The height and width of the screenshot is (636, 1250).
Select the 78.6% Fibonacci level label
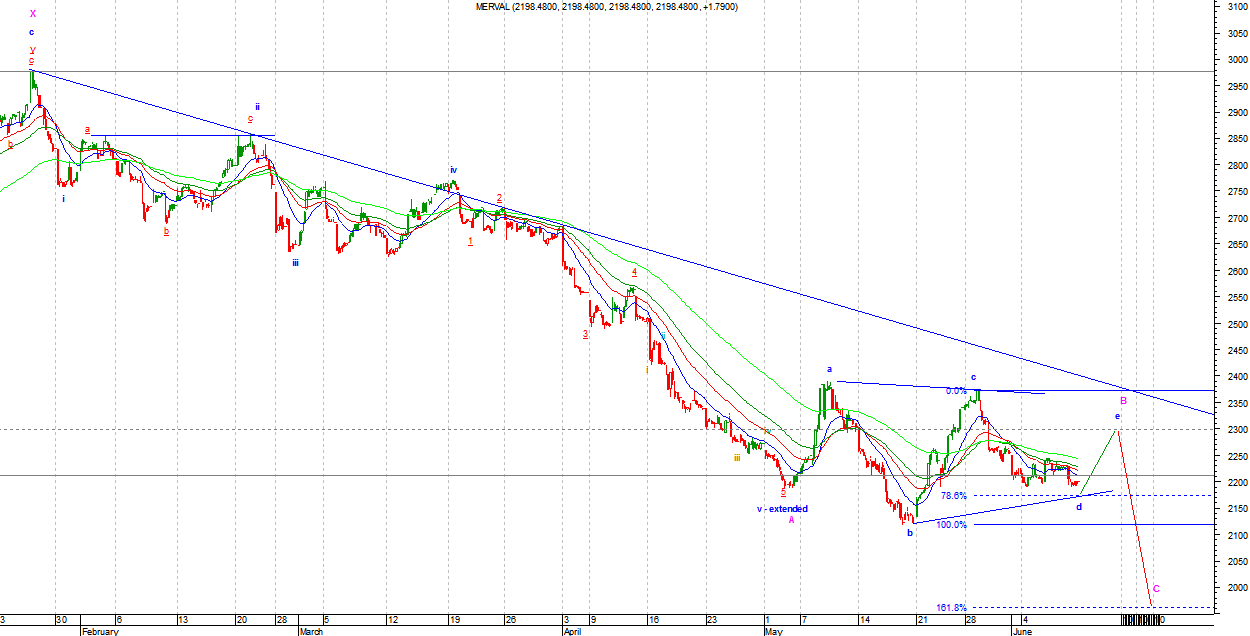[954, 496]
